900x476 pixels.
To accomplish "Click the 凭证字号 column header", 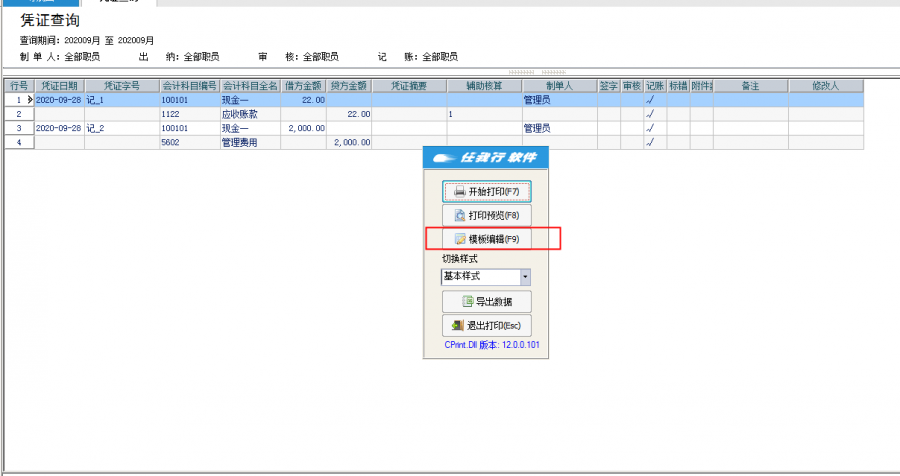I will pos(122,86).
